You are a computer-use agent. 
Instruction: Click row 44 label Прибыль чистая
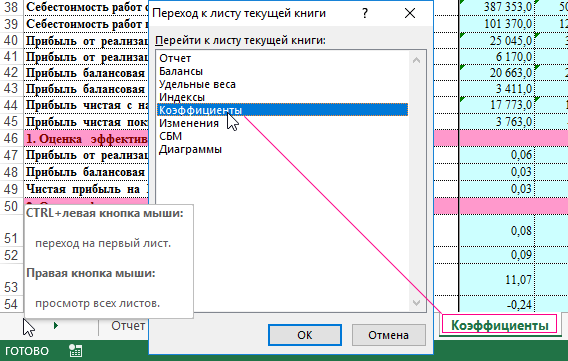click(86, 105)
